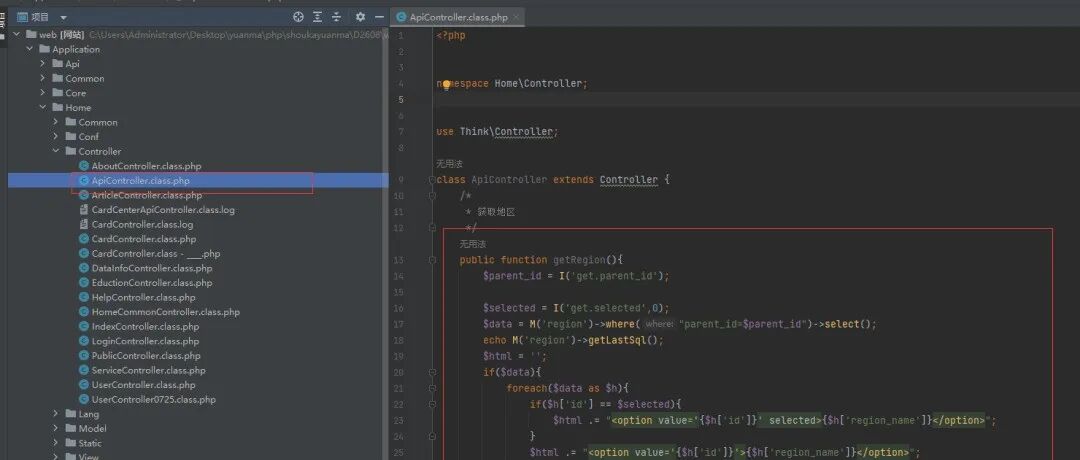Expand the Api folder
This screenshot has width=1080, height=460.
[43, 63]
